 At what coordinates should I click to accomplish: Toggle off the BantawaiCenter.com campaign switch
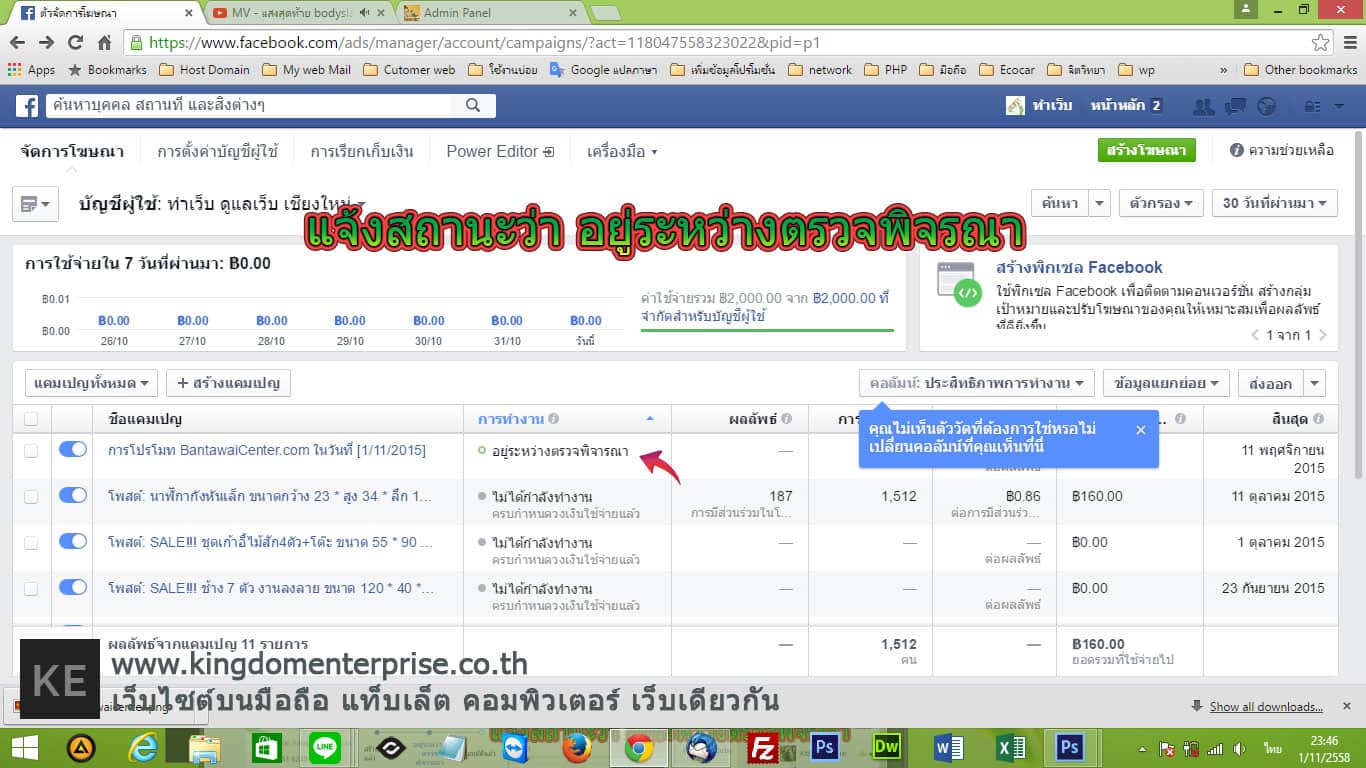[x=73, y=450]
